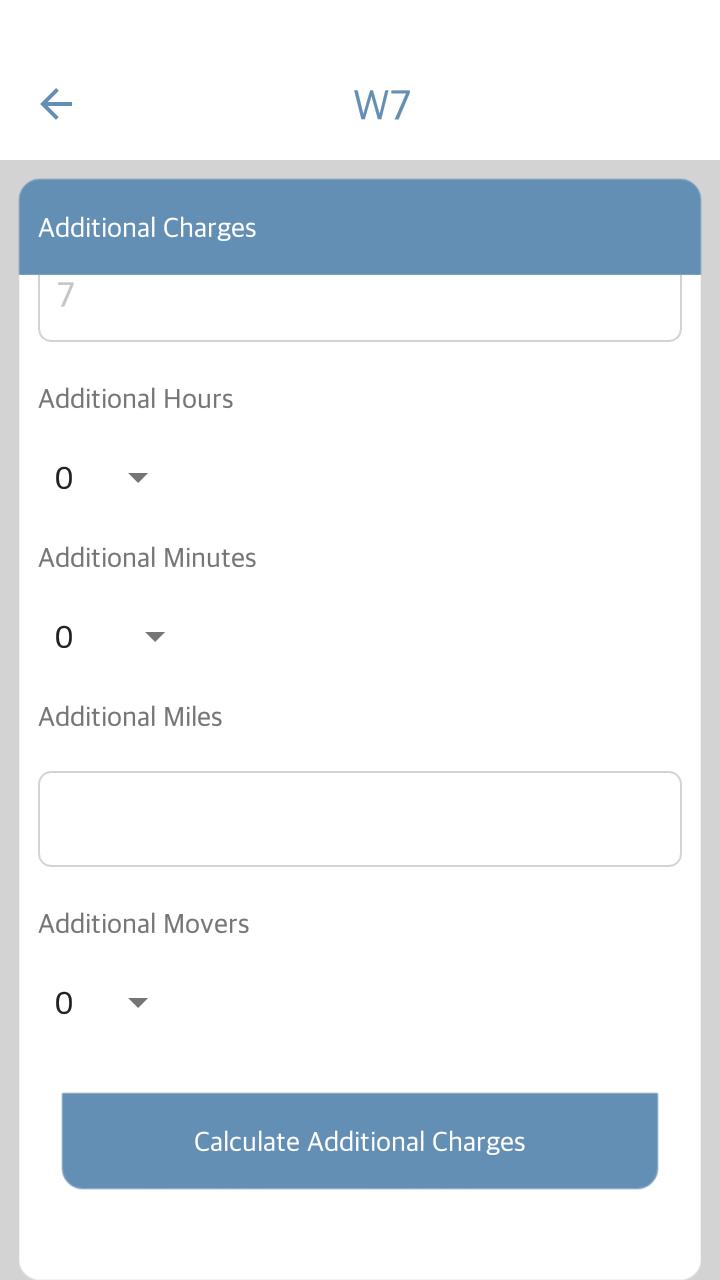Select the Additional Movers value 0
The height and width of the screenshot is (1280, 720).
[64, 1003]
